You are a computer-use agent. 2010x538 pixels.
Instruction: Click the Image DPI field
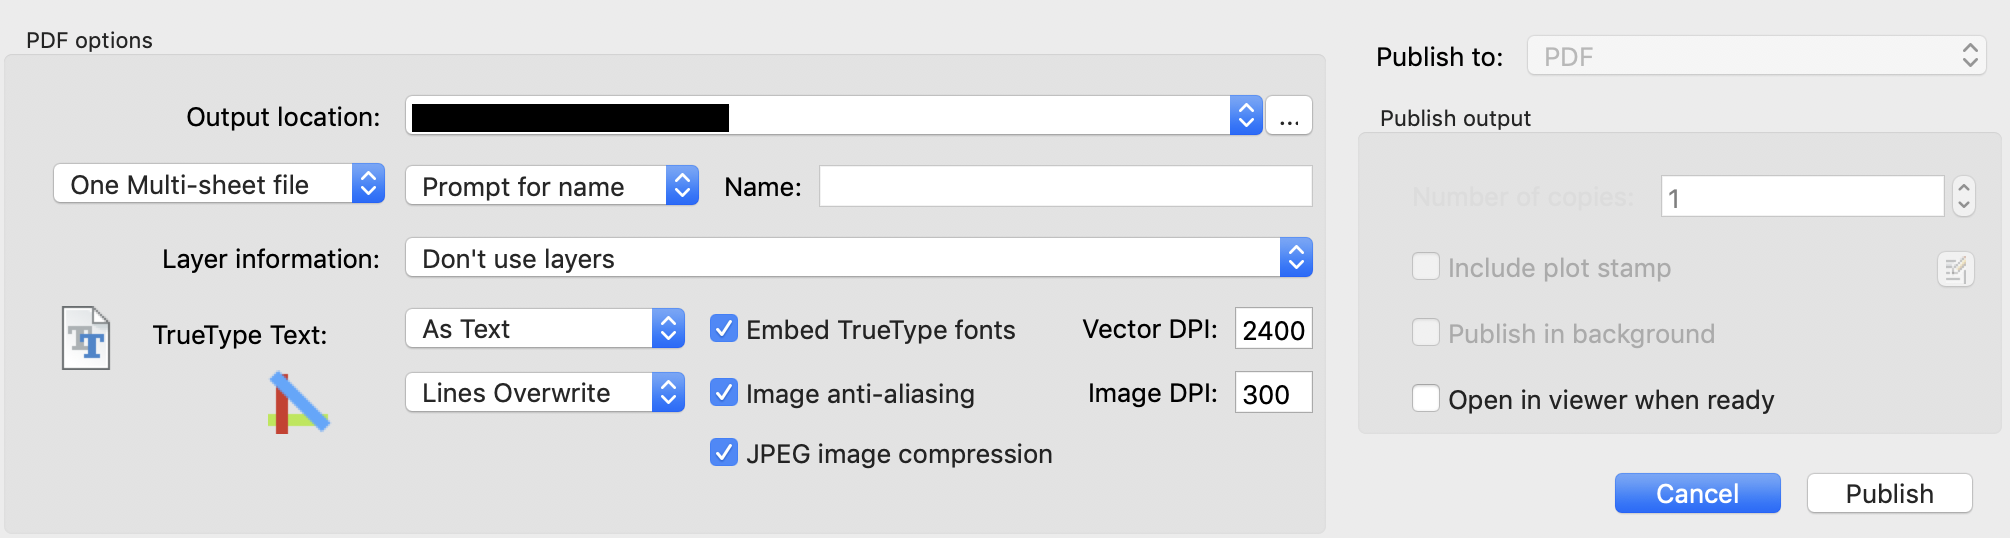click(1273, 393)
